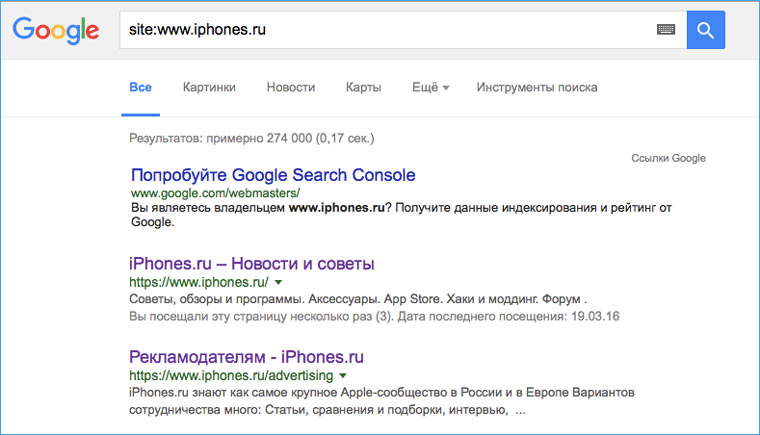Image resolution: width=760 pixels, height=435 pixels.
Task: Open the Новости tab
Action: (291, 87)
